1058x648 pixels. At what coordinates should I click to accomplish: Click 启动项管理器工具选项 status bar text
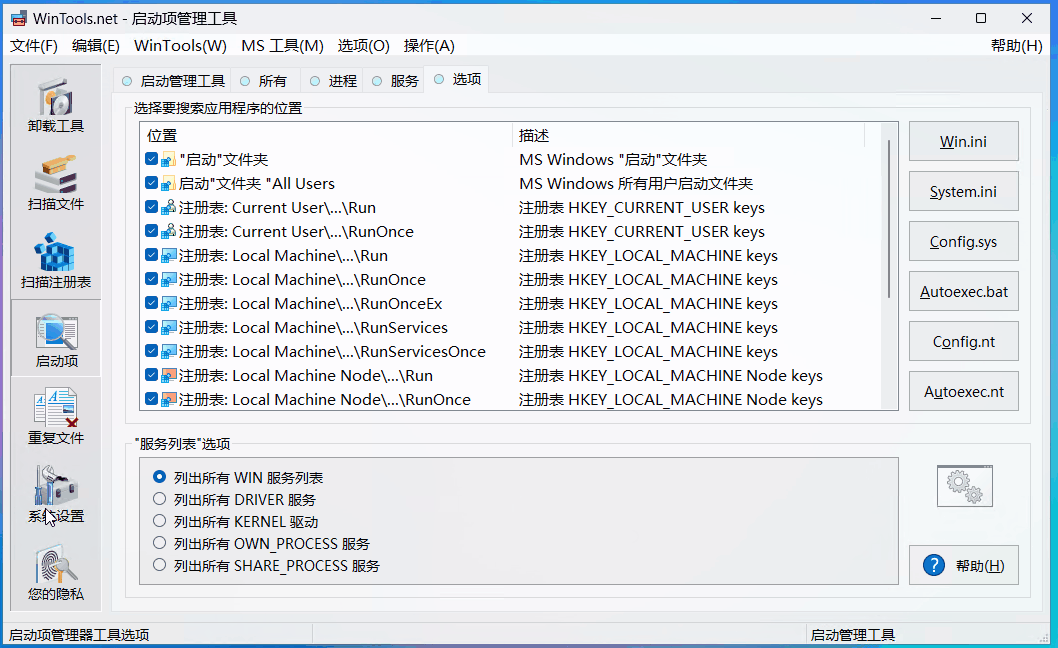coord(79,635)
